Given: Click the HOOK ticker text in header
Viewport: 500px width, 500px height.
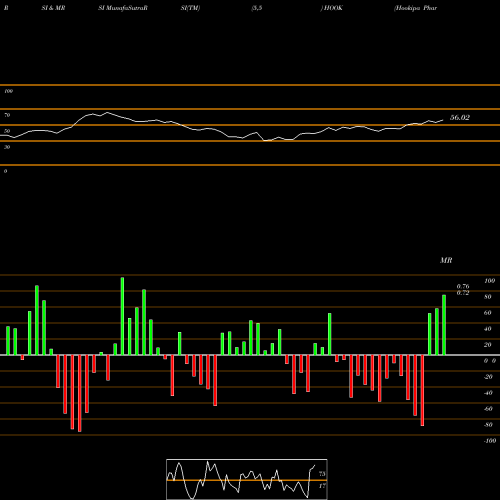Looking at the screenshot, I should point(332,8).
